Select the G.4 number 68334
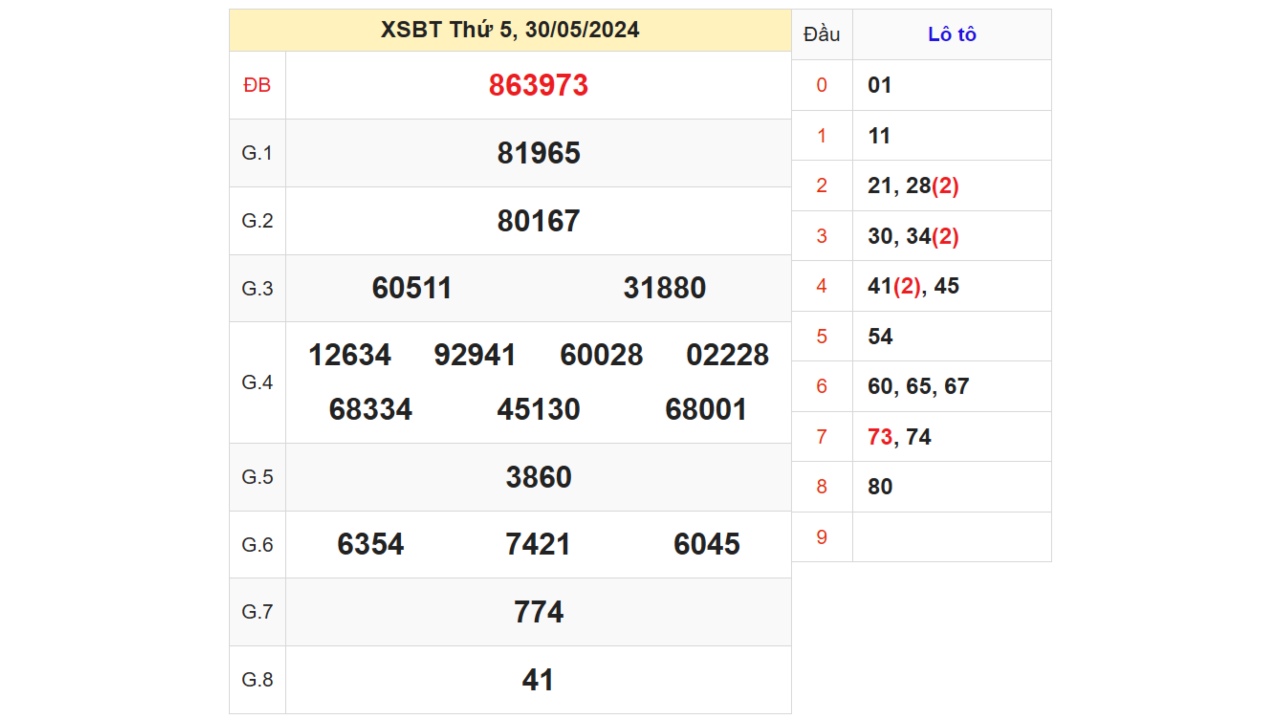 click(x=370, y=409)
